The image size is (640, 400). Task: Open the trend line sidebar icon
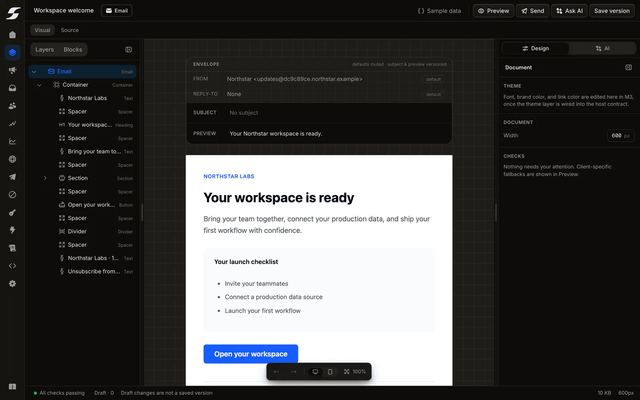(x=13, y=124)
